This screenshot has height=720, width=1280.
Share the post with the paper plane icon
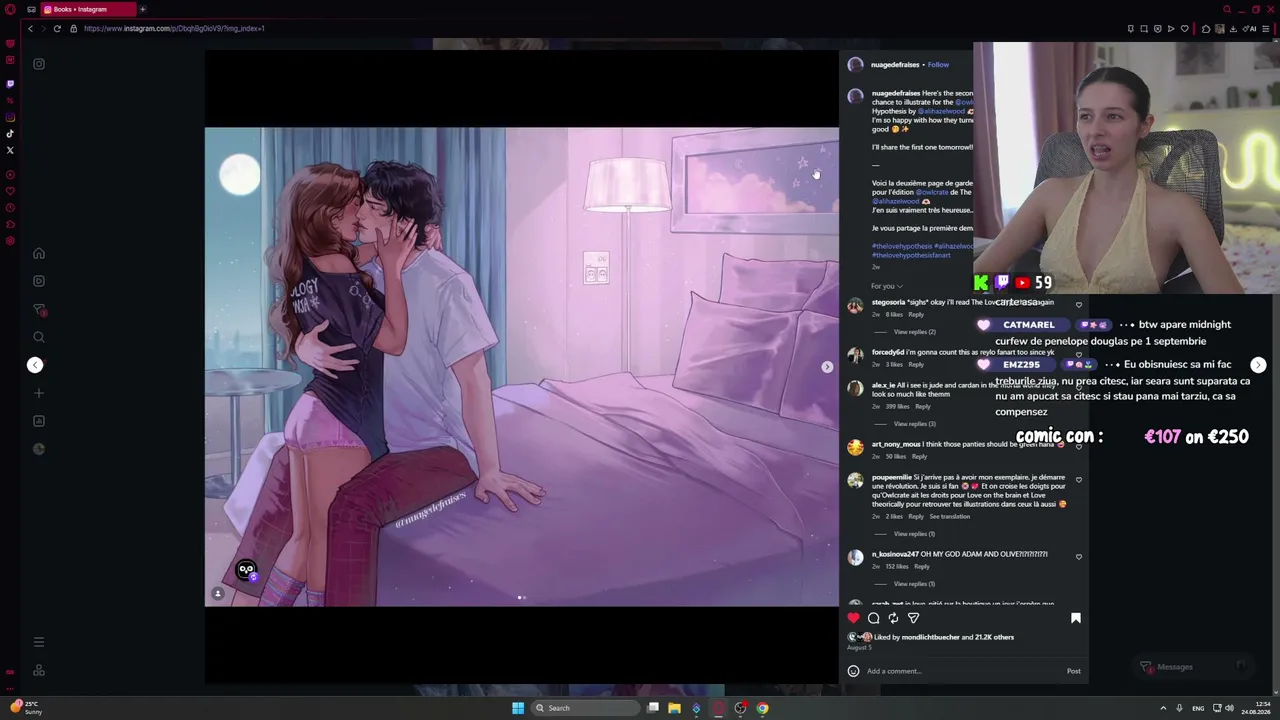[913, 618]
